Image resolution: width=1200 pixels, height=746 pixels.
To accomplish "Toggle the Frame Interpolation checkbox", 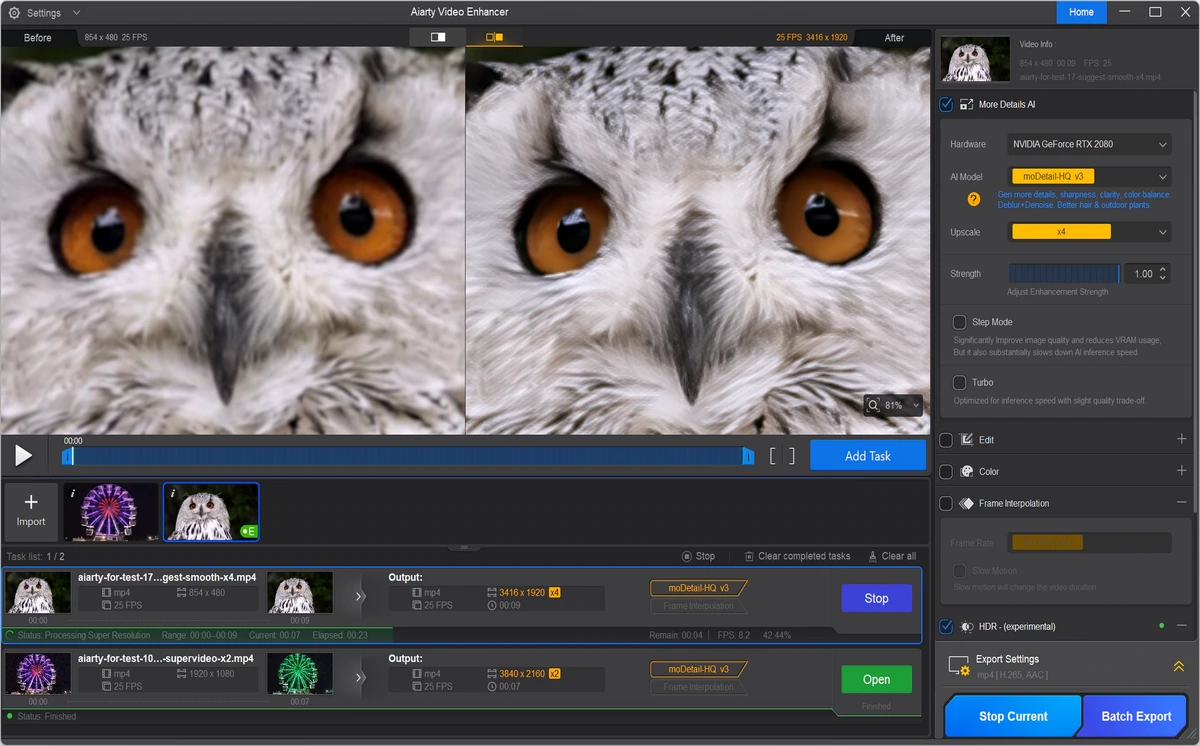I will point(946,503).
